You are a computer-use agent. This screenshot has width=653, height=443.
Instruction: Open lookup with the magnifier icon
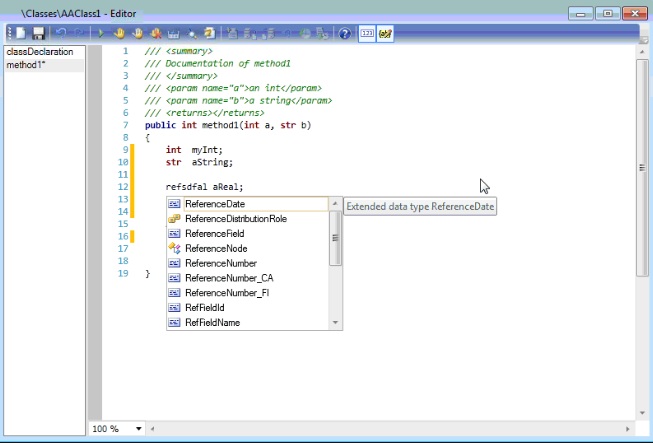pos(192,33)
